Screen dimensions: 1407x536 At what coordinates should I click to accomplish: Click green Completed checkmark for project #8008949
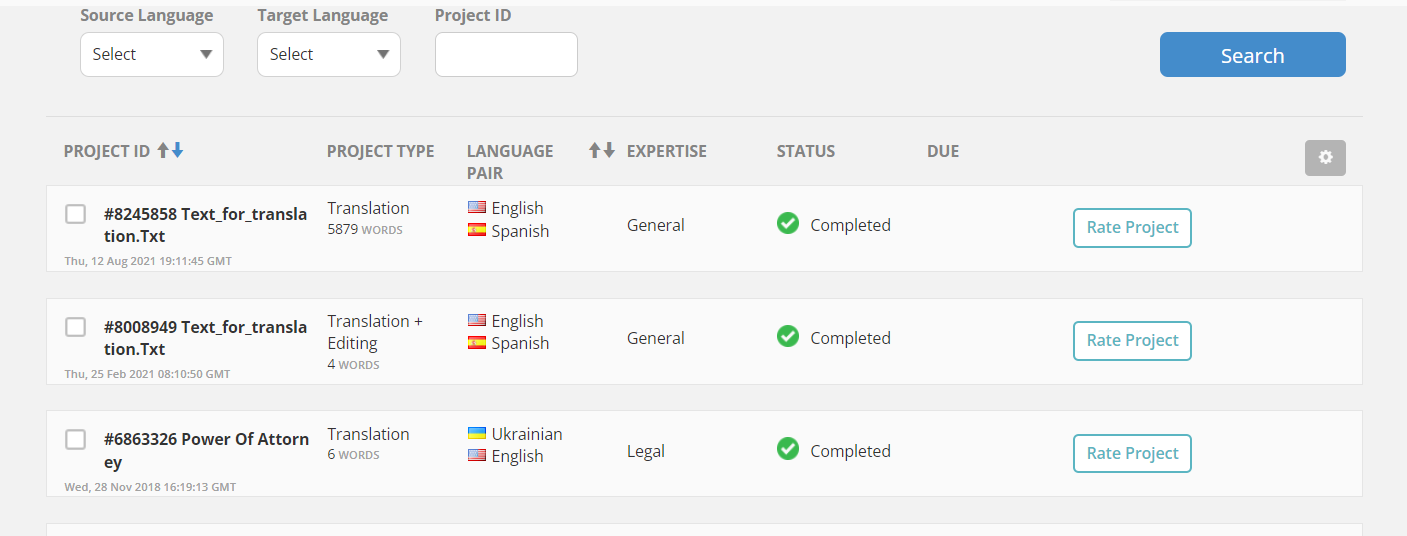pyautogui.click(x=788, y=337)
